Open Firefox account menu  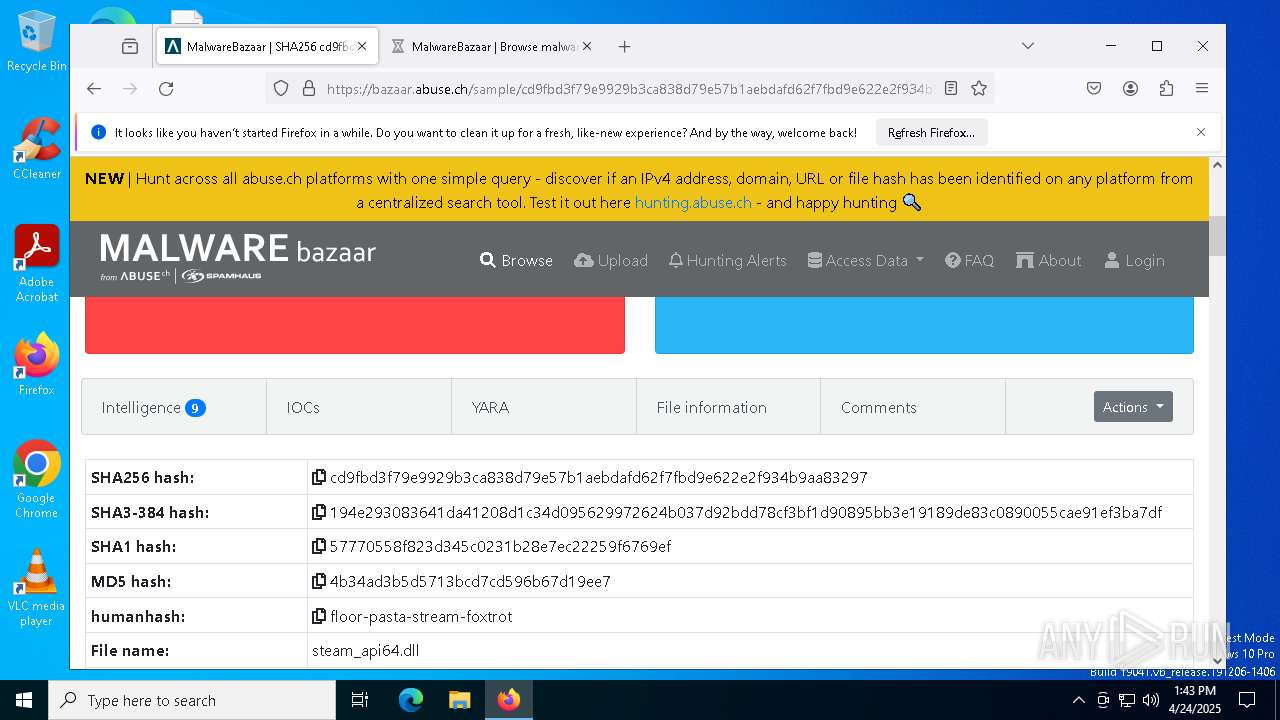pos(1130,88)
